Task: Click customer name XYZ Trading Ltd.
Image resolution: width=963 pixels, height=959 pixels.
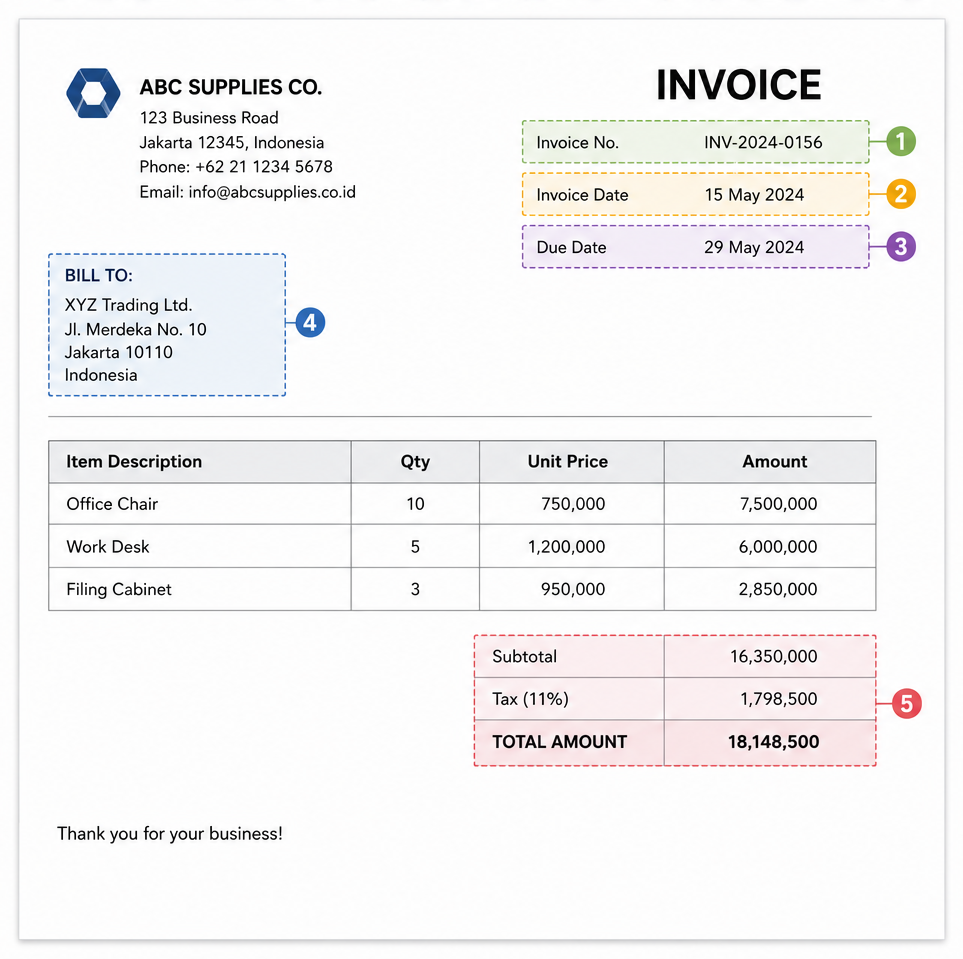Action: (x=128, y=305)
